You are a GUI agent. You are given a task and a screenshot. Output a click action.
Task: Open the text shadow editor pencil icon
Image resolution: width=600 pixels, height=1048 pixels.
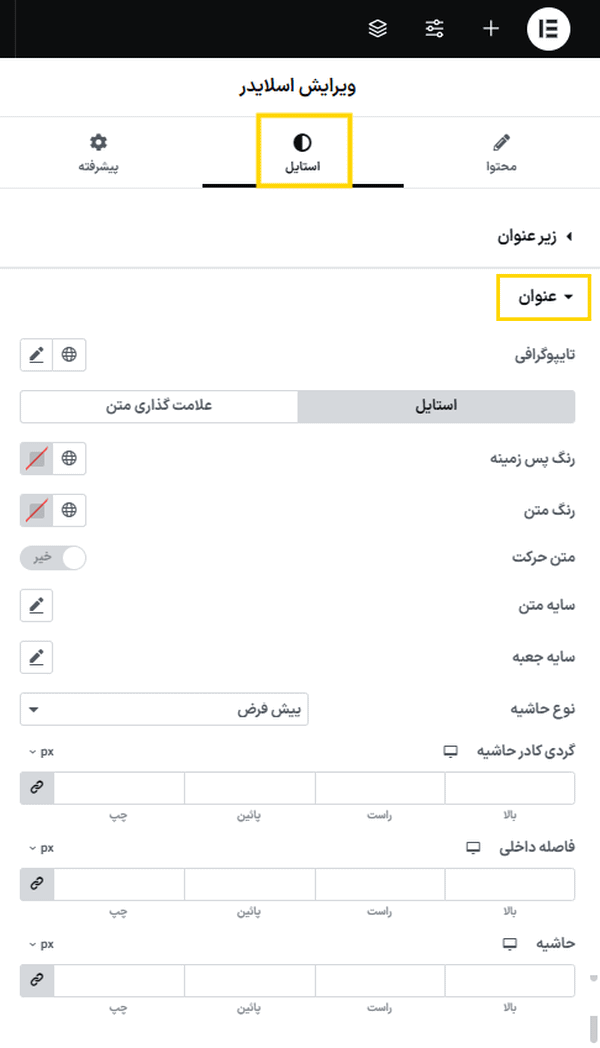point(36,605)
